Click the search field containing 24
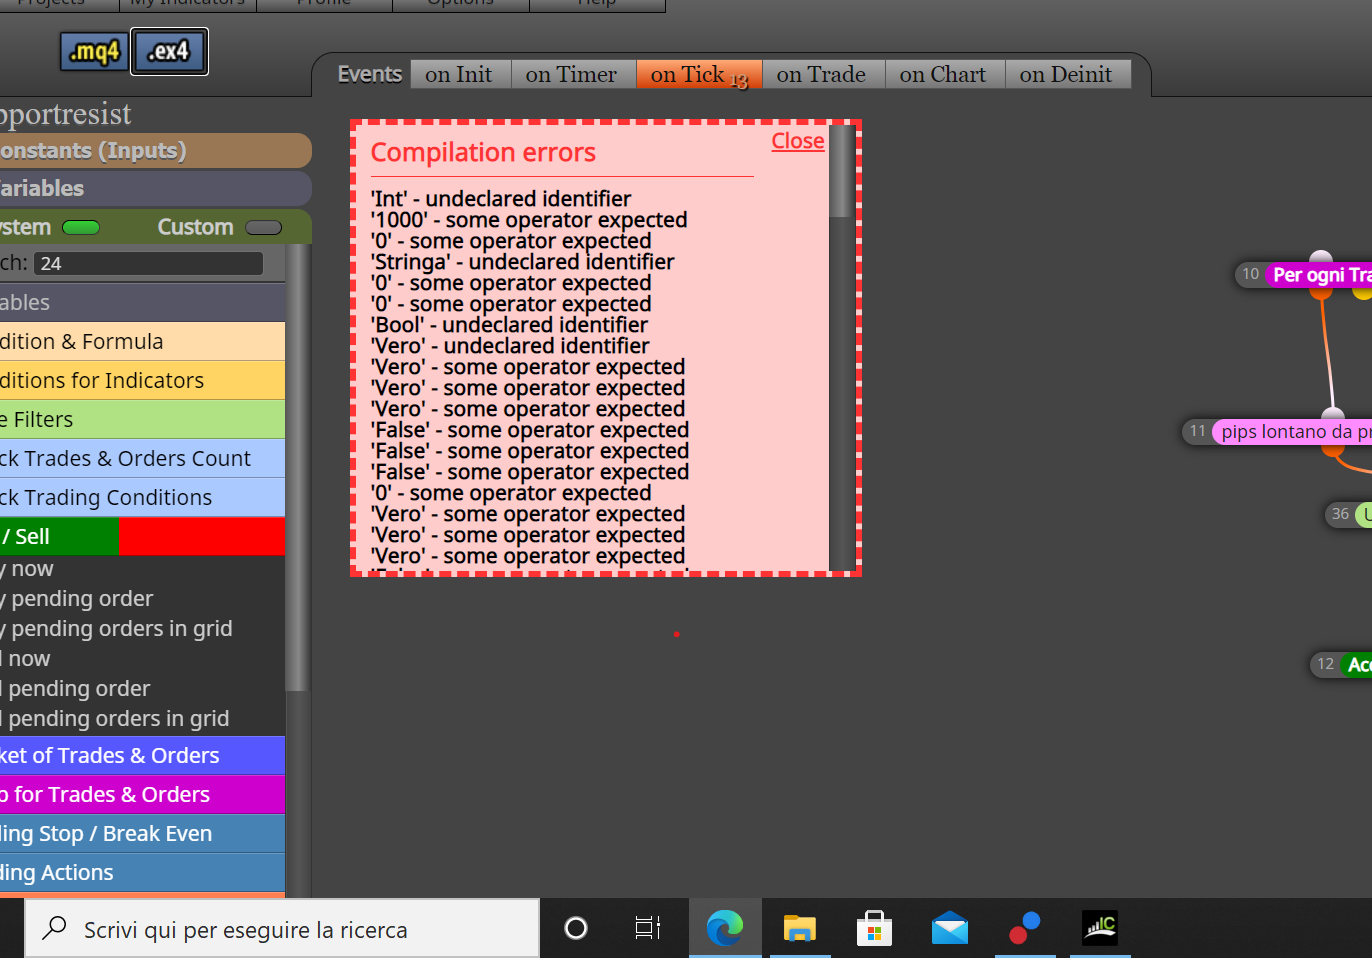 (x=148, y=263)
